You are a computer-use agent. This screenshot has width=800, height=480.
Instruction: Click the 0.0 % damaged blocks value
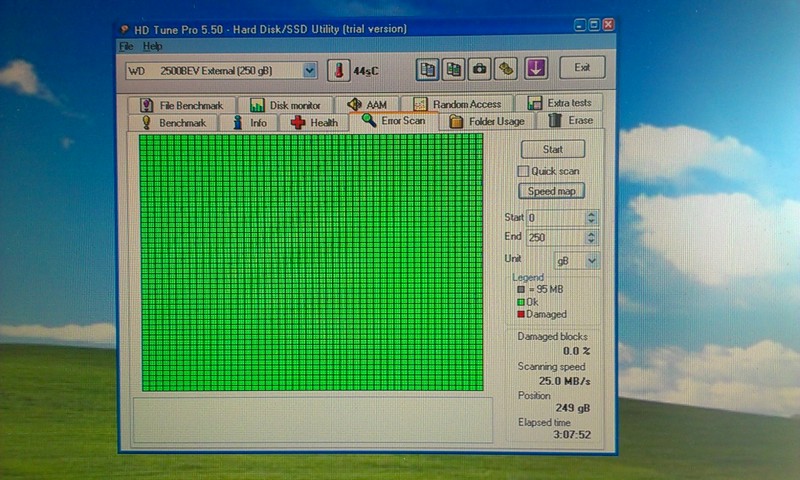tap(577, 351)
